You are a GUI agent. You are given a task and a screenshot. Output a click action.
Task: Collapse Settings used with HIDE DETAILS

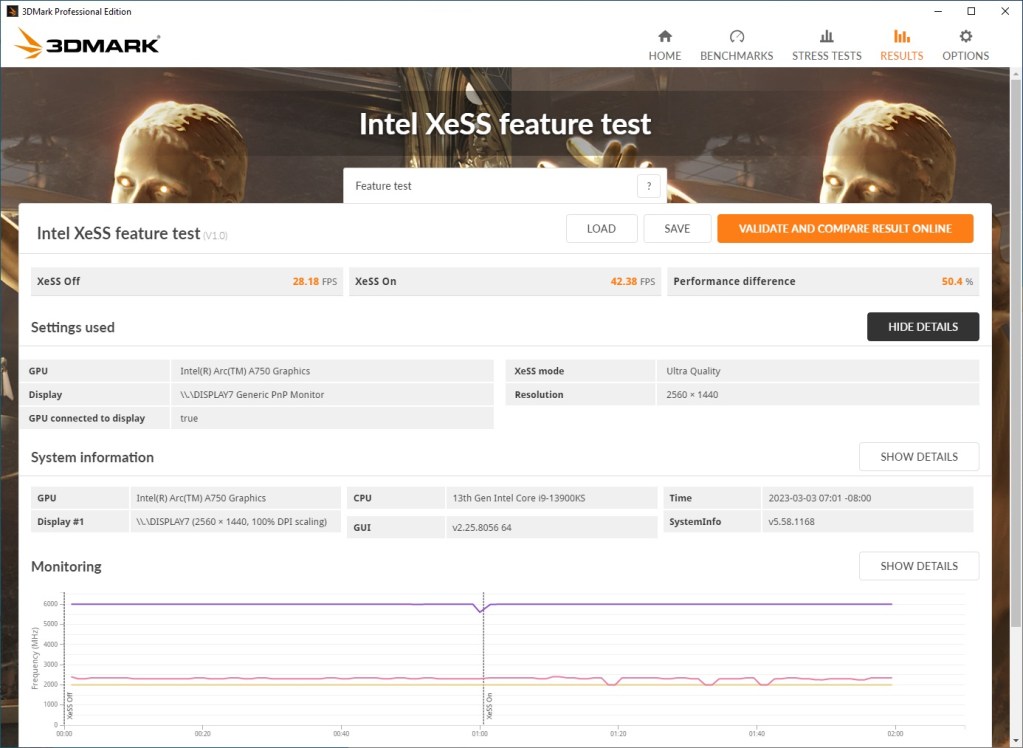[923, 326]
